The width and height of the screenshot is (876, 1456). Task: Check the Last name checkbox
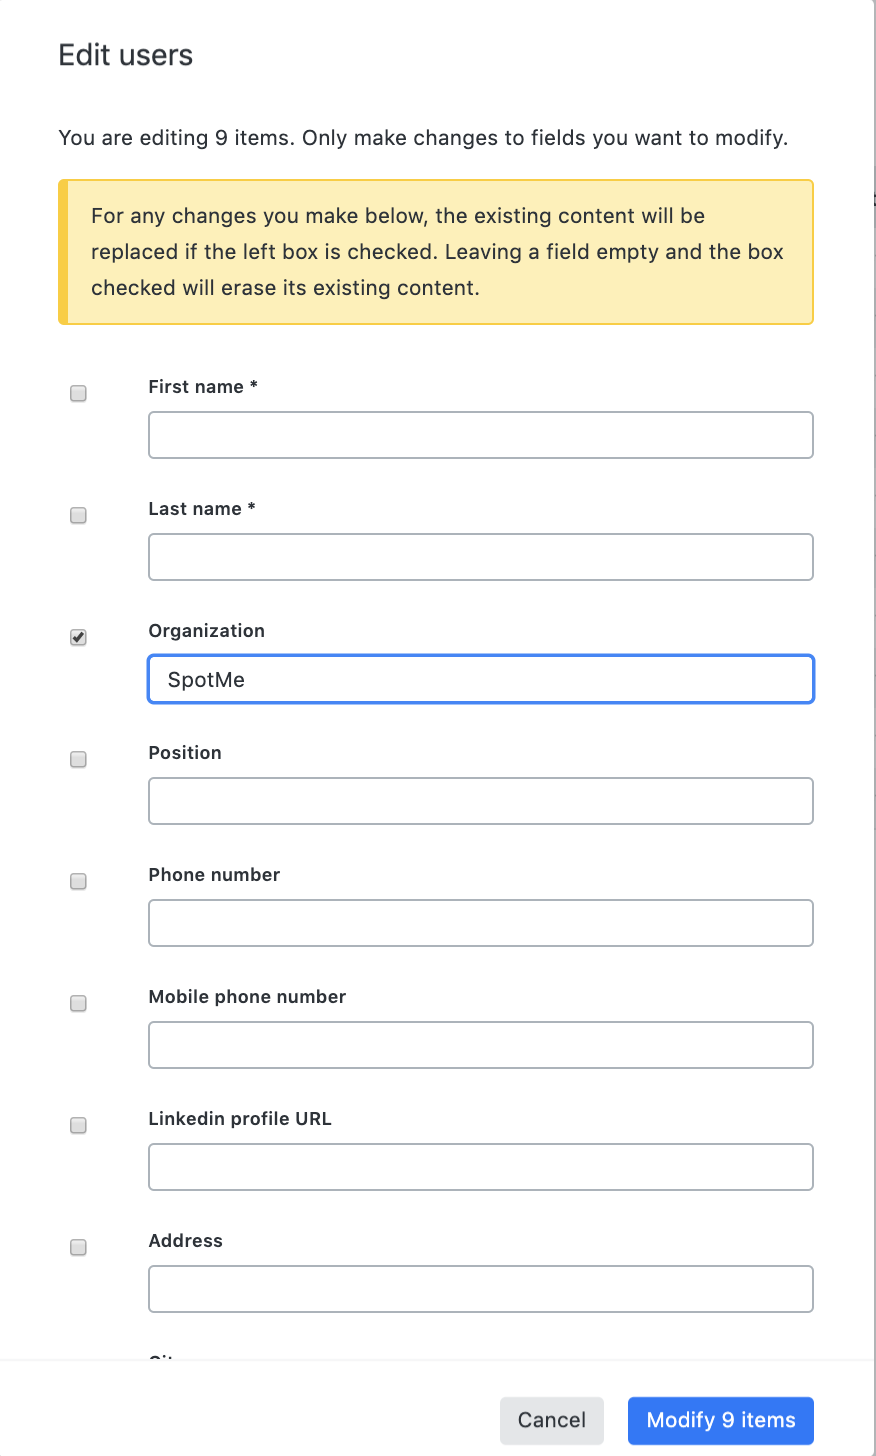(78, 516)
